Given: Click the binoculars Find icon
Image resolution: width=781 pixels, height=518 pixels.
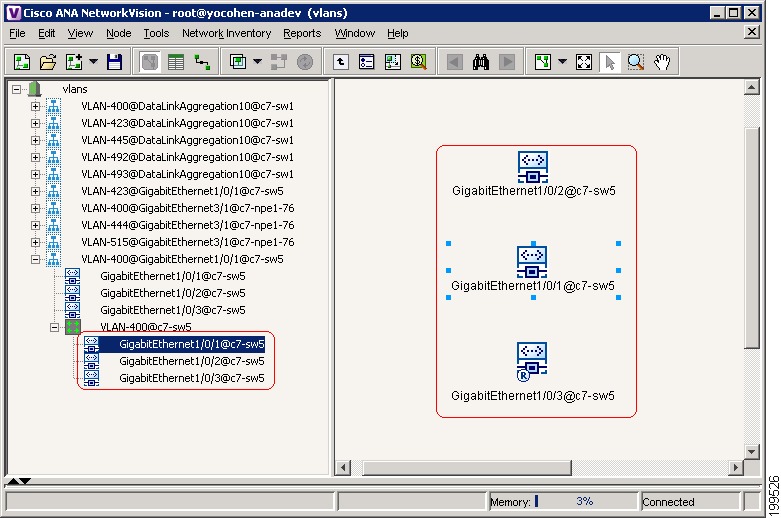Looking at the screenshot, I should click(481, 62).
